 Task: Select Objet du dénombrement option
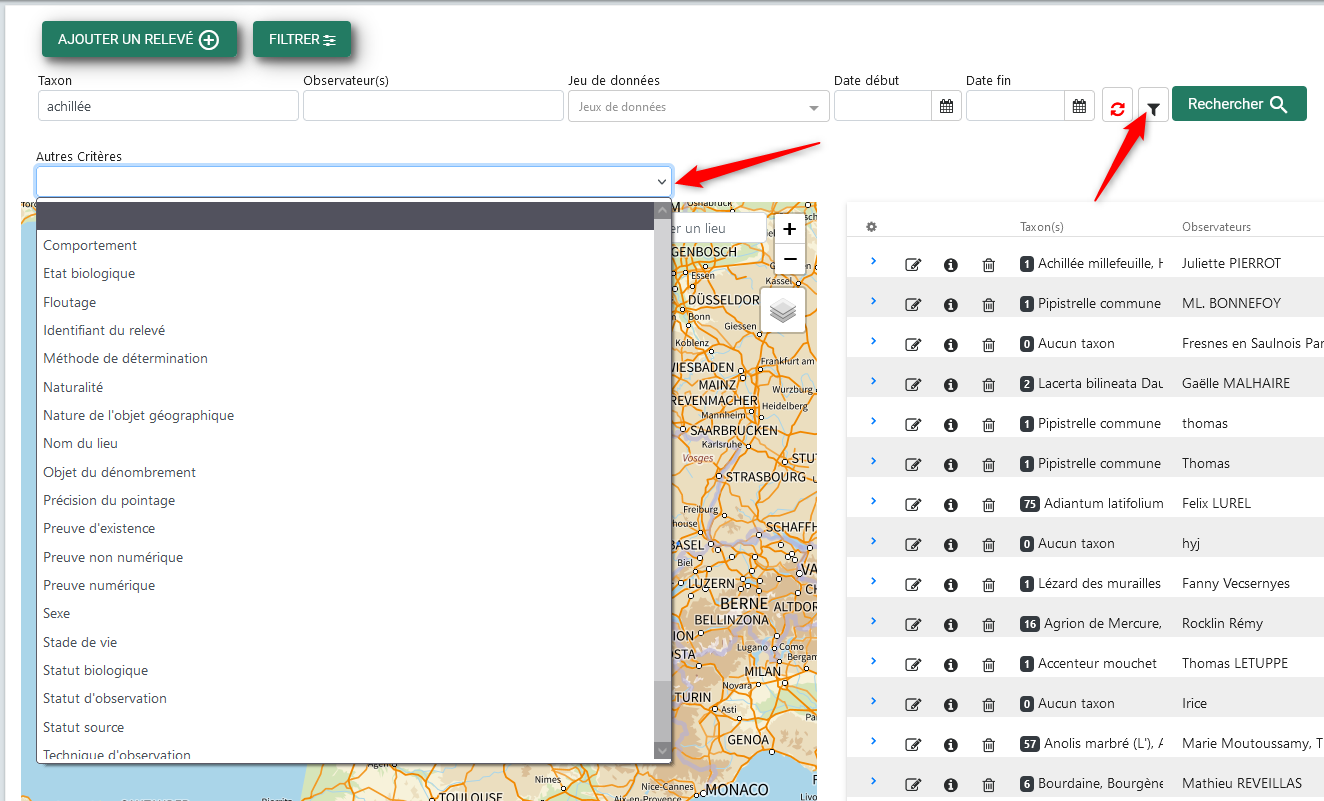346,472
